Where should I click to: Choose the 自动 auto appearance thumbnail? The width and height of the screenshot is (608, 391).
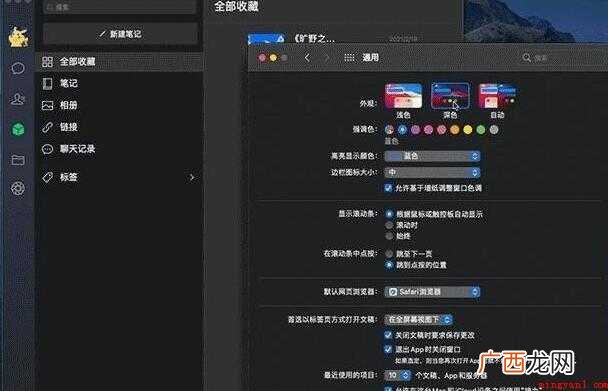pos(497,96)
